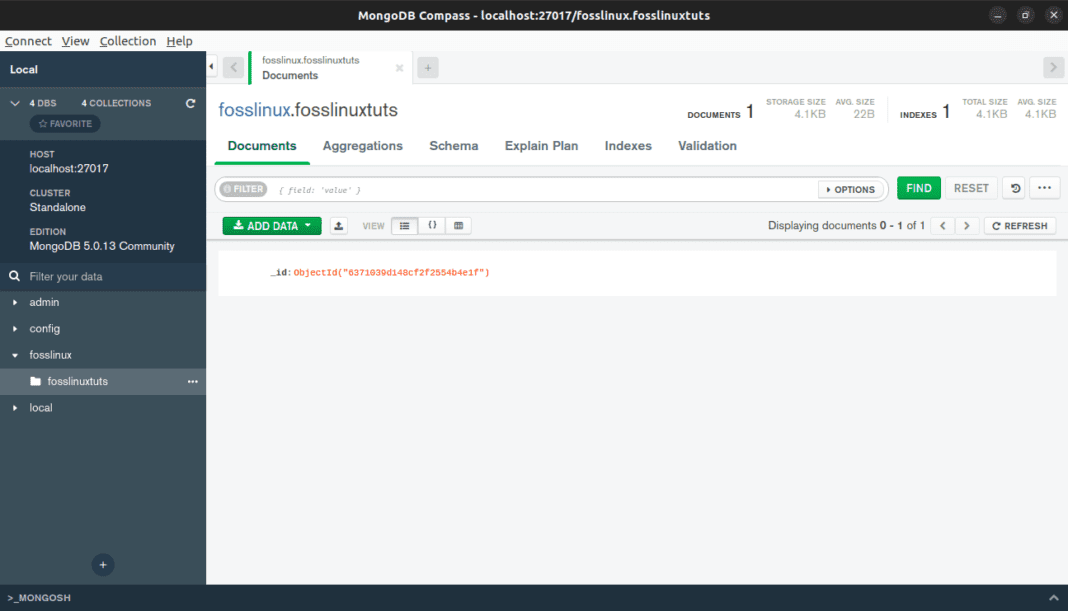1068x611 pixels.
Task: Switch to the table view icon
Action: [458, 225]
